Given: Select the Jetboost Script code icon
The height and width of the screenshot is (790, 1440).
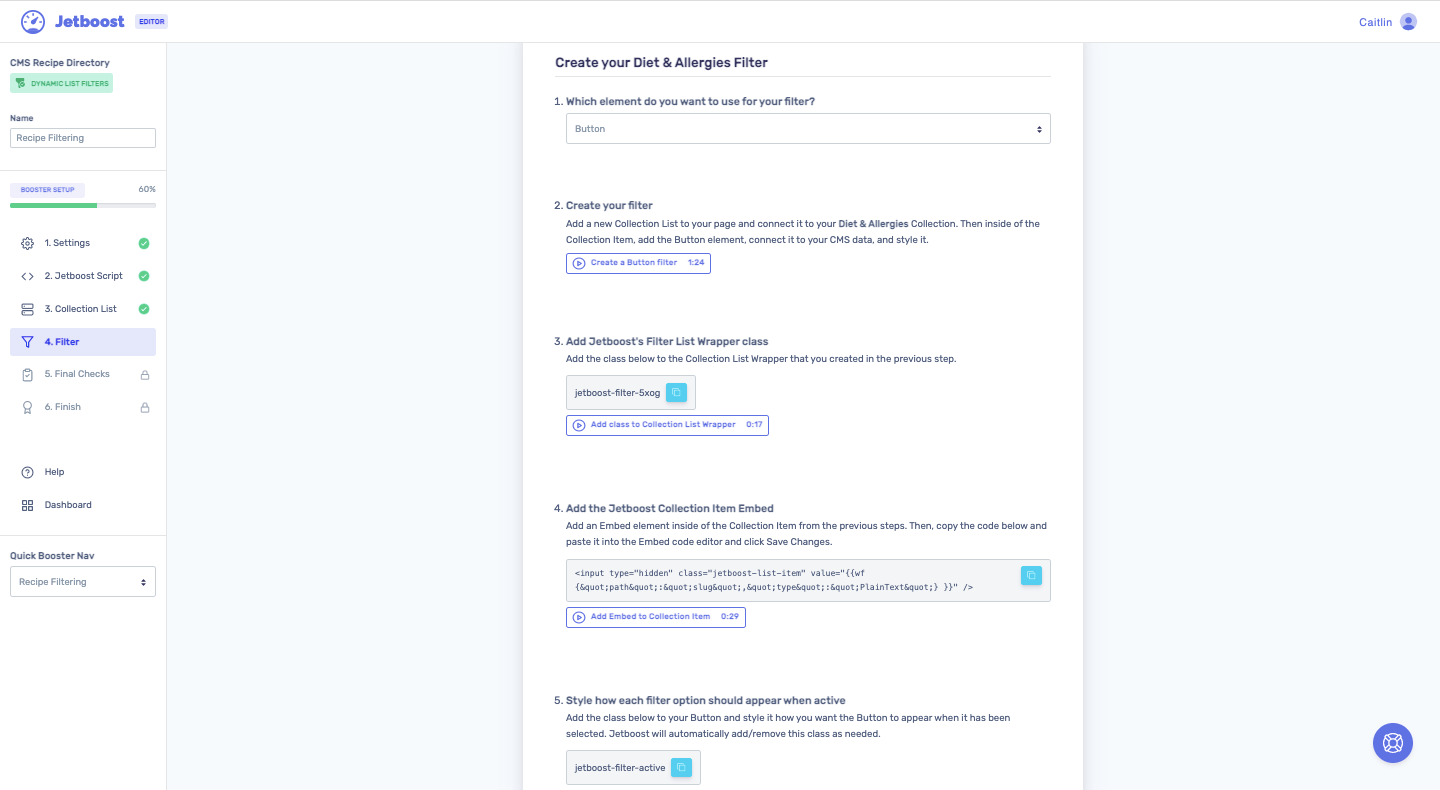Looking at the screenshot, I should click(x=27, y=275).
